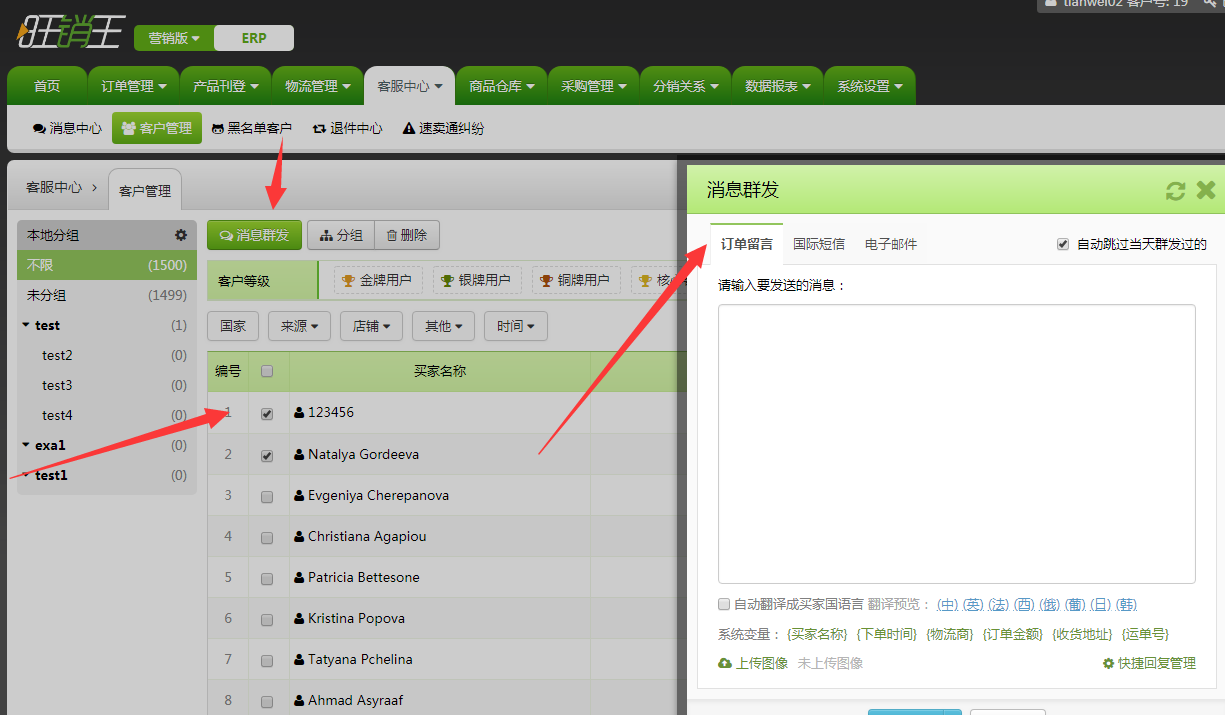Switch to the 国际短信 tab
The height and width of the screenshot is (715, 1225).
[818, 244]
